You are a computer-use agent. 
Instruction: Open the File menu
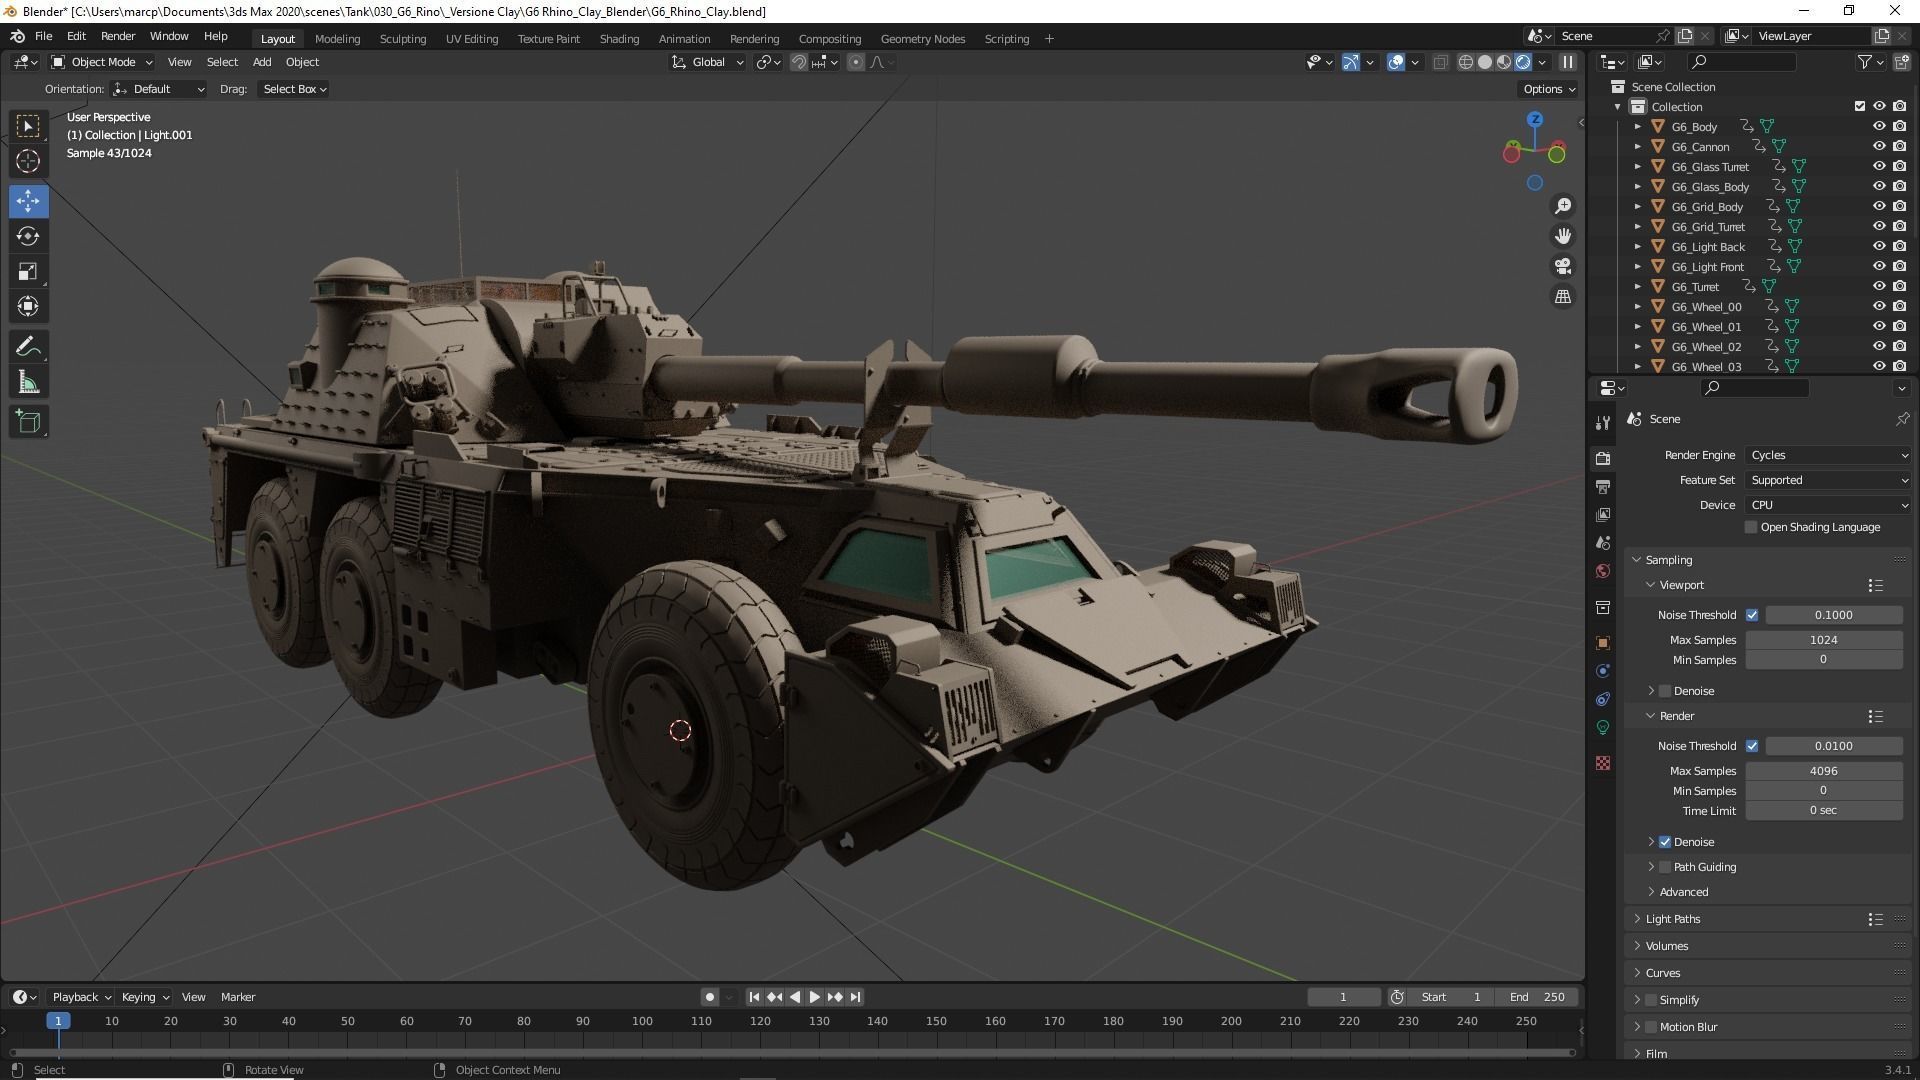(x=43, y=36)
